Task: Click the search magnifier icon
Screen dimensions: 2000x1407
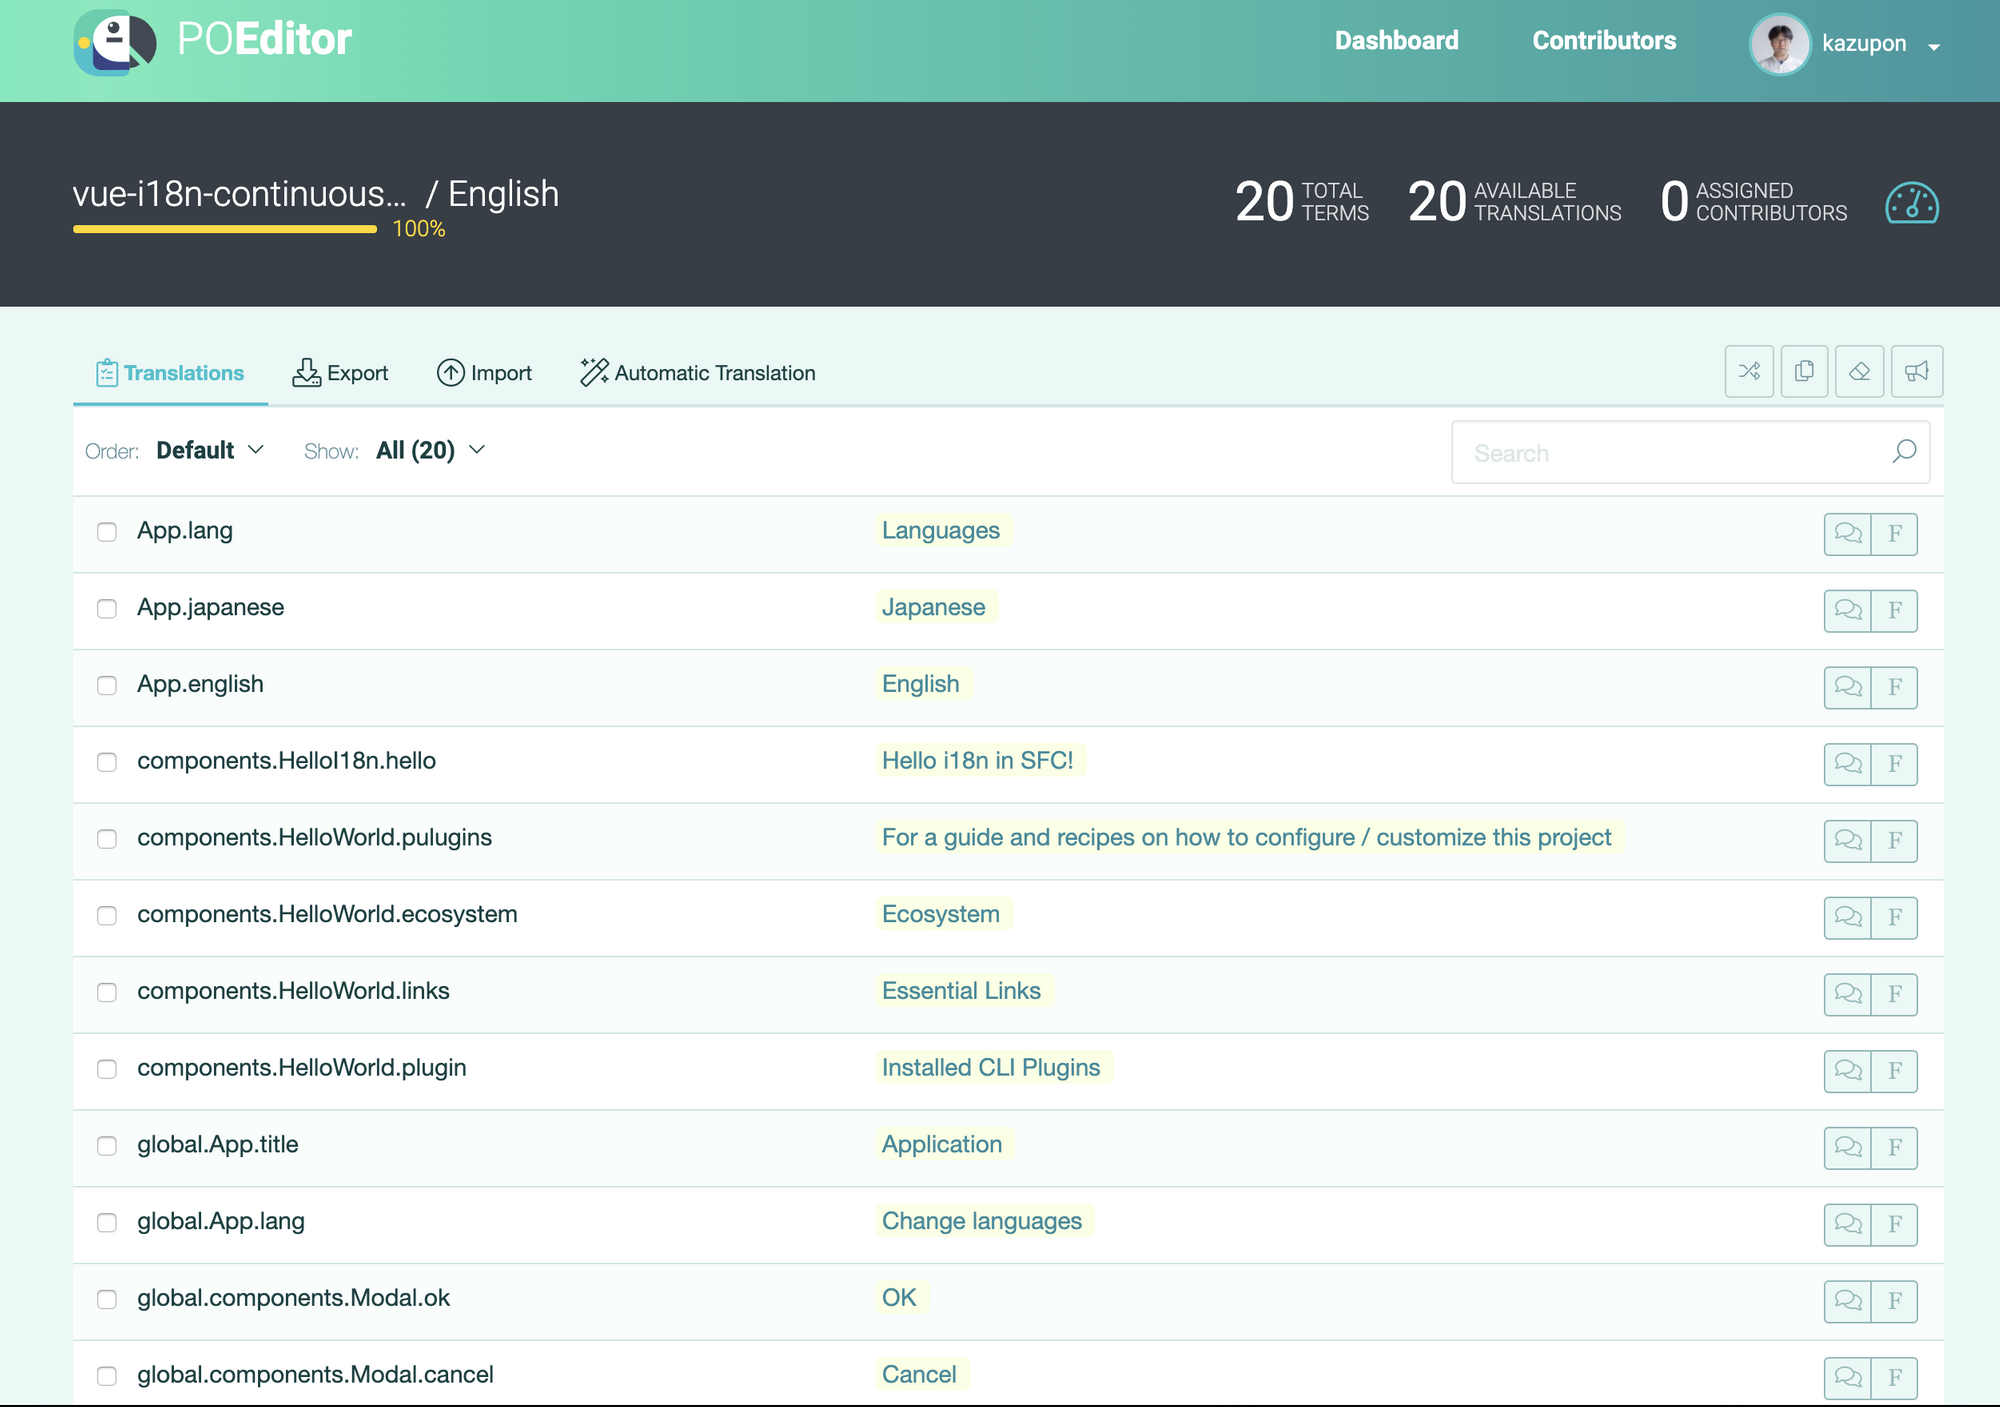Action: pyautogui.click(x=1903, y=452)
